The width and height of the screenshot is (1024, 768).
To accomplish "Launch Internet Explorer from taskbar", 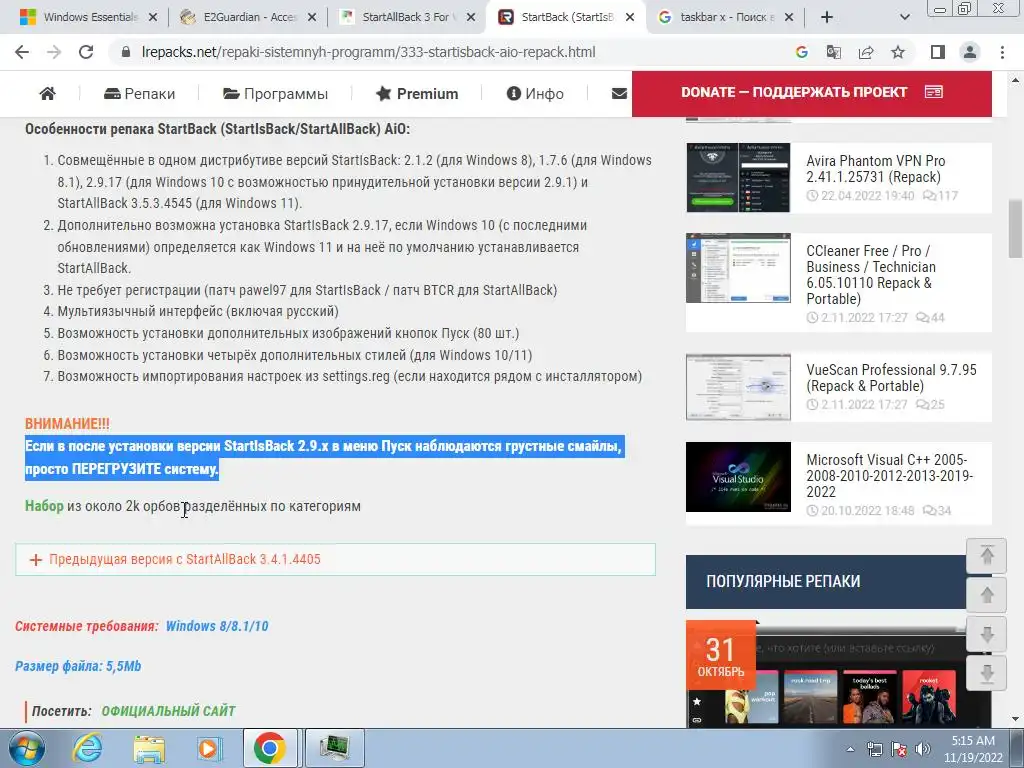I will [x=87, y=748].
